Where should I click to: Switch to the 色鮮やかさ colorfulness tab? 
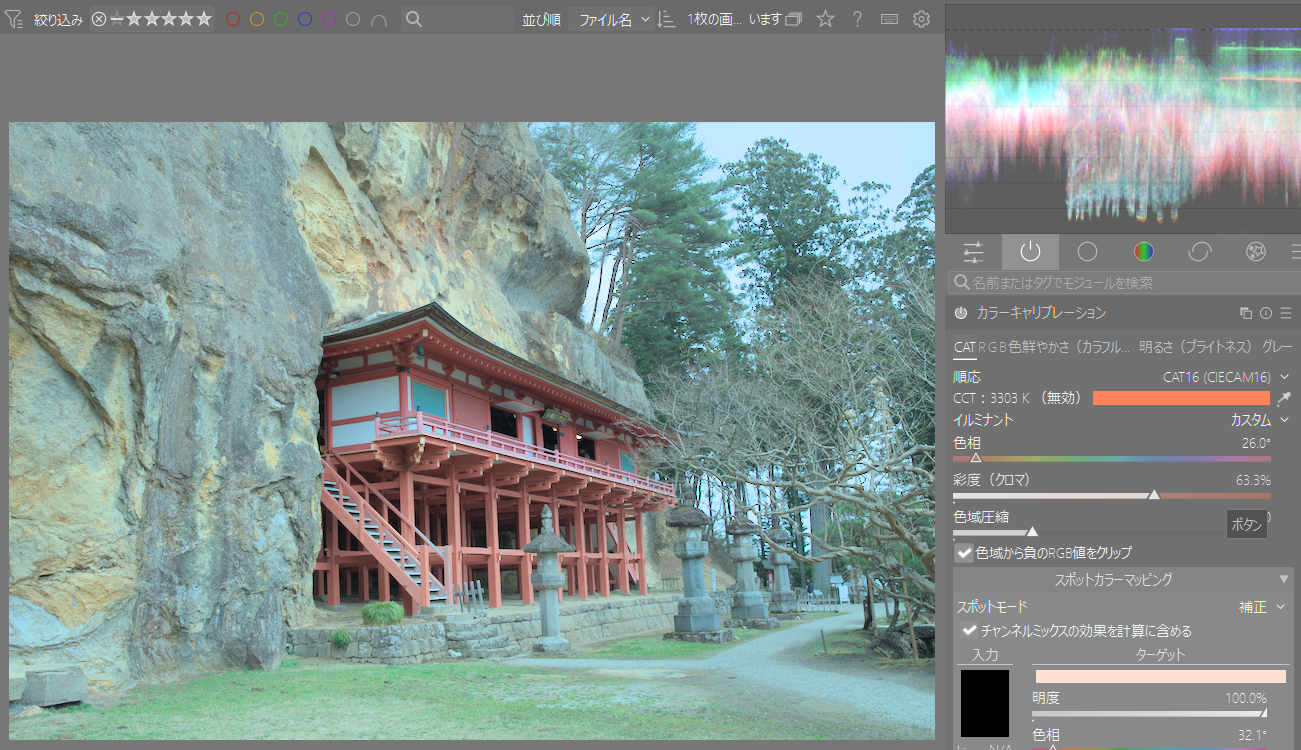coord(1070,347)
